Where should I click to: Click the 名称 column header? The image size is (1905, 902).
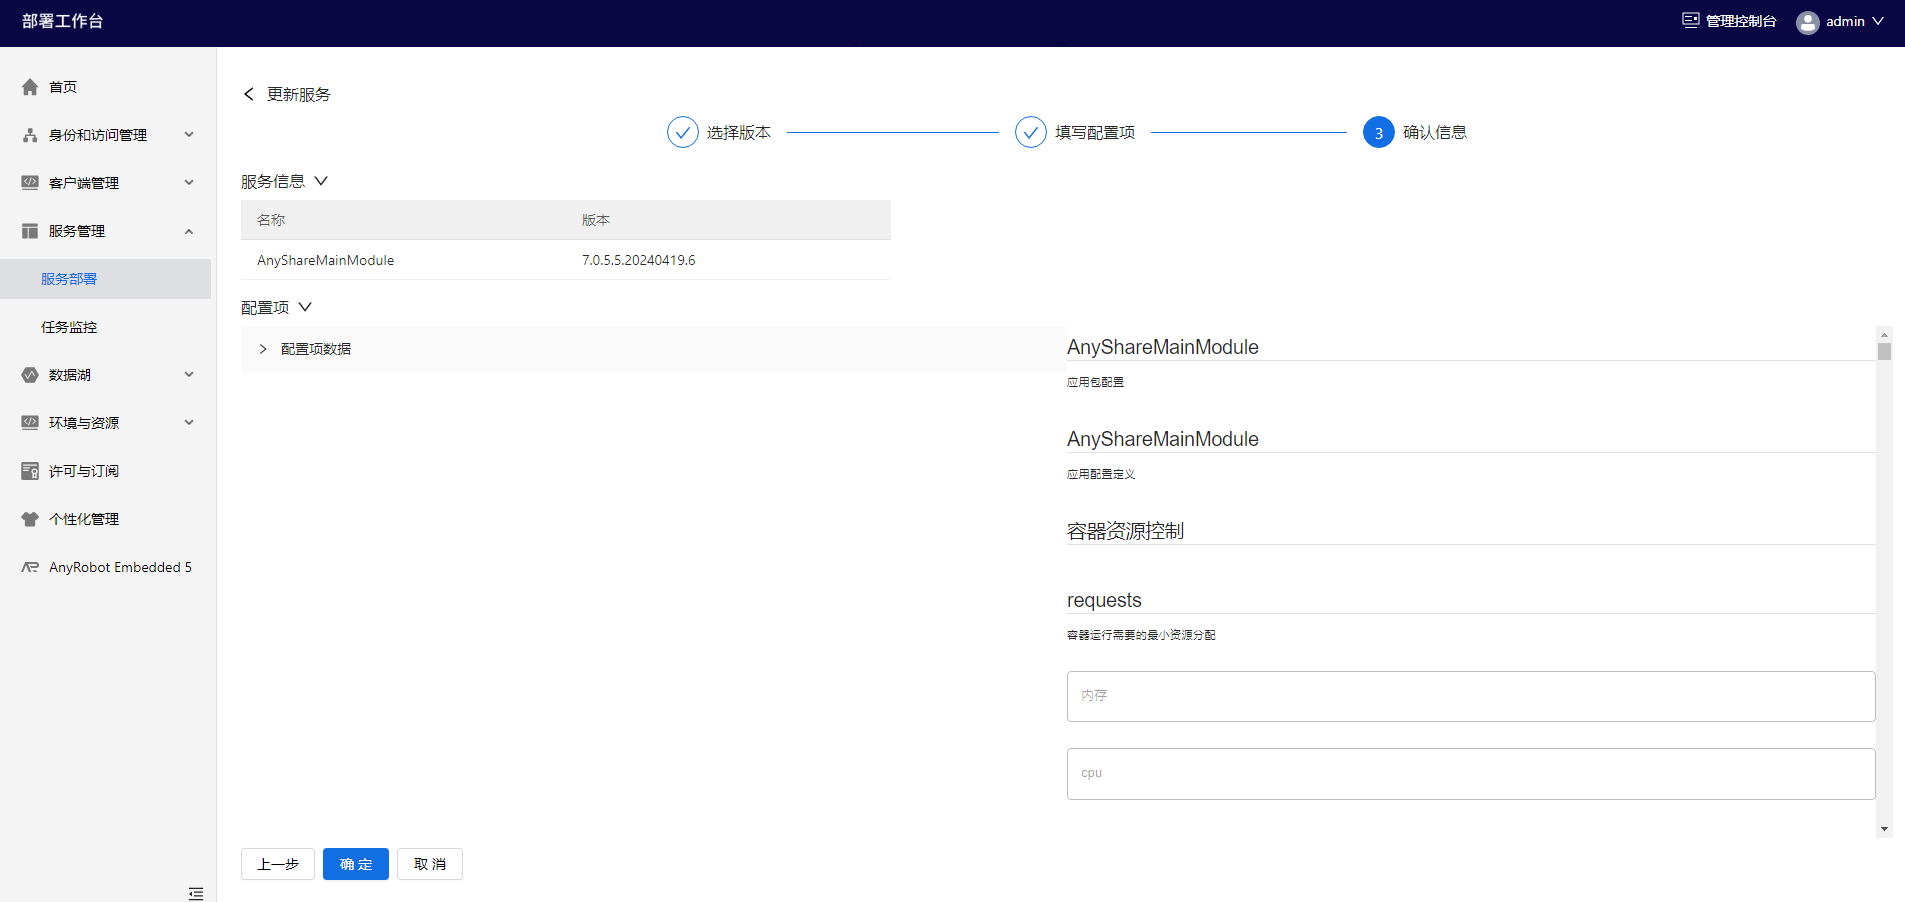(271, 220)
